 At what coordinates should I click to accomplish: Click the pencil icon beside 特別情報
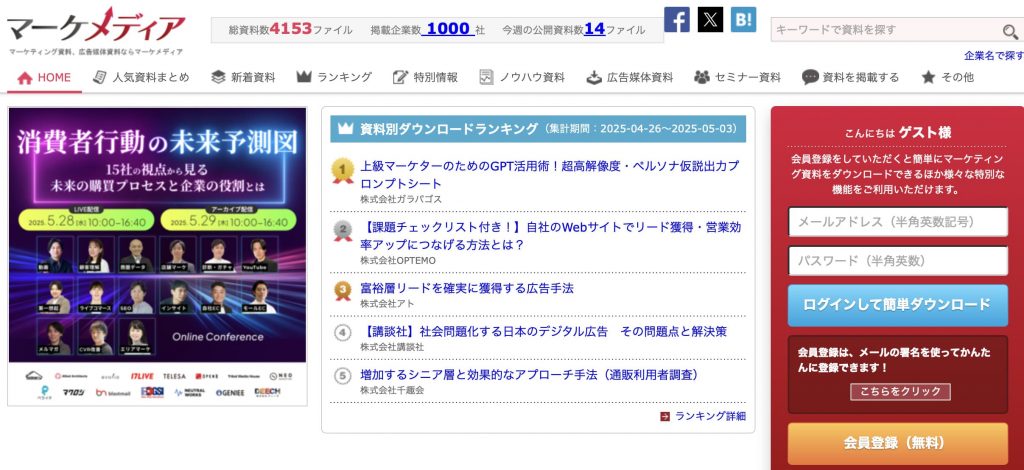400,77
